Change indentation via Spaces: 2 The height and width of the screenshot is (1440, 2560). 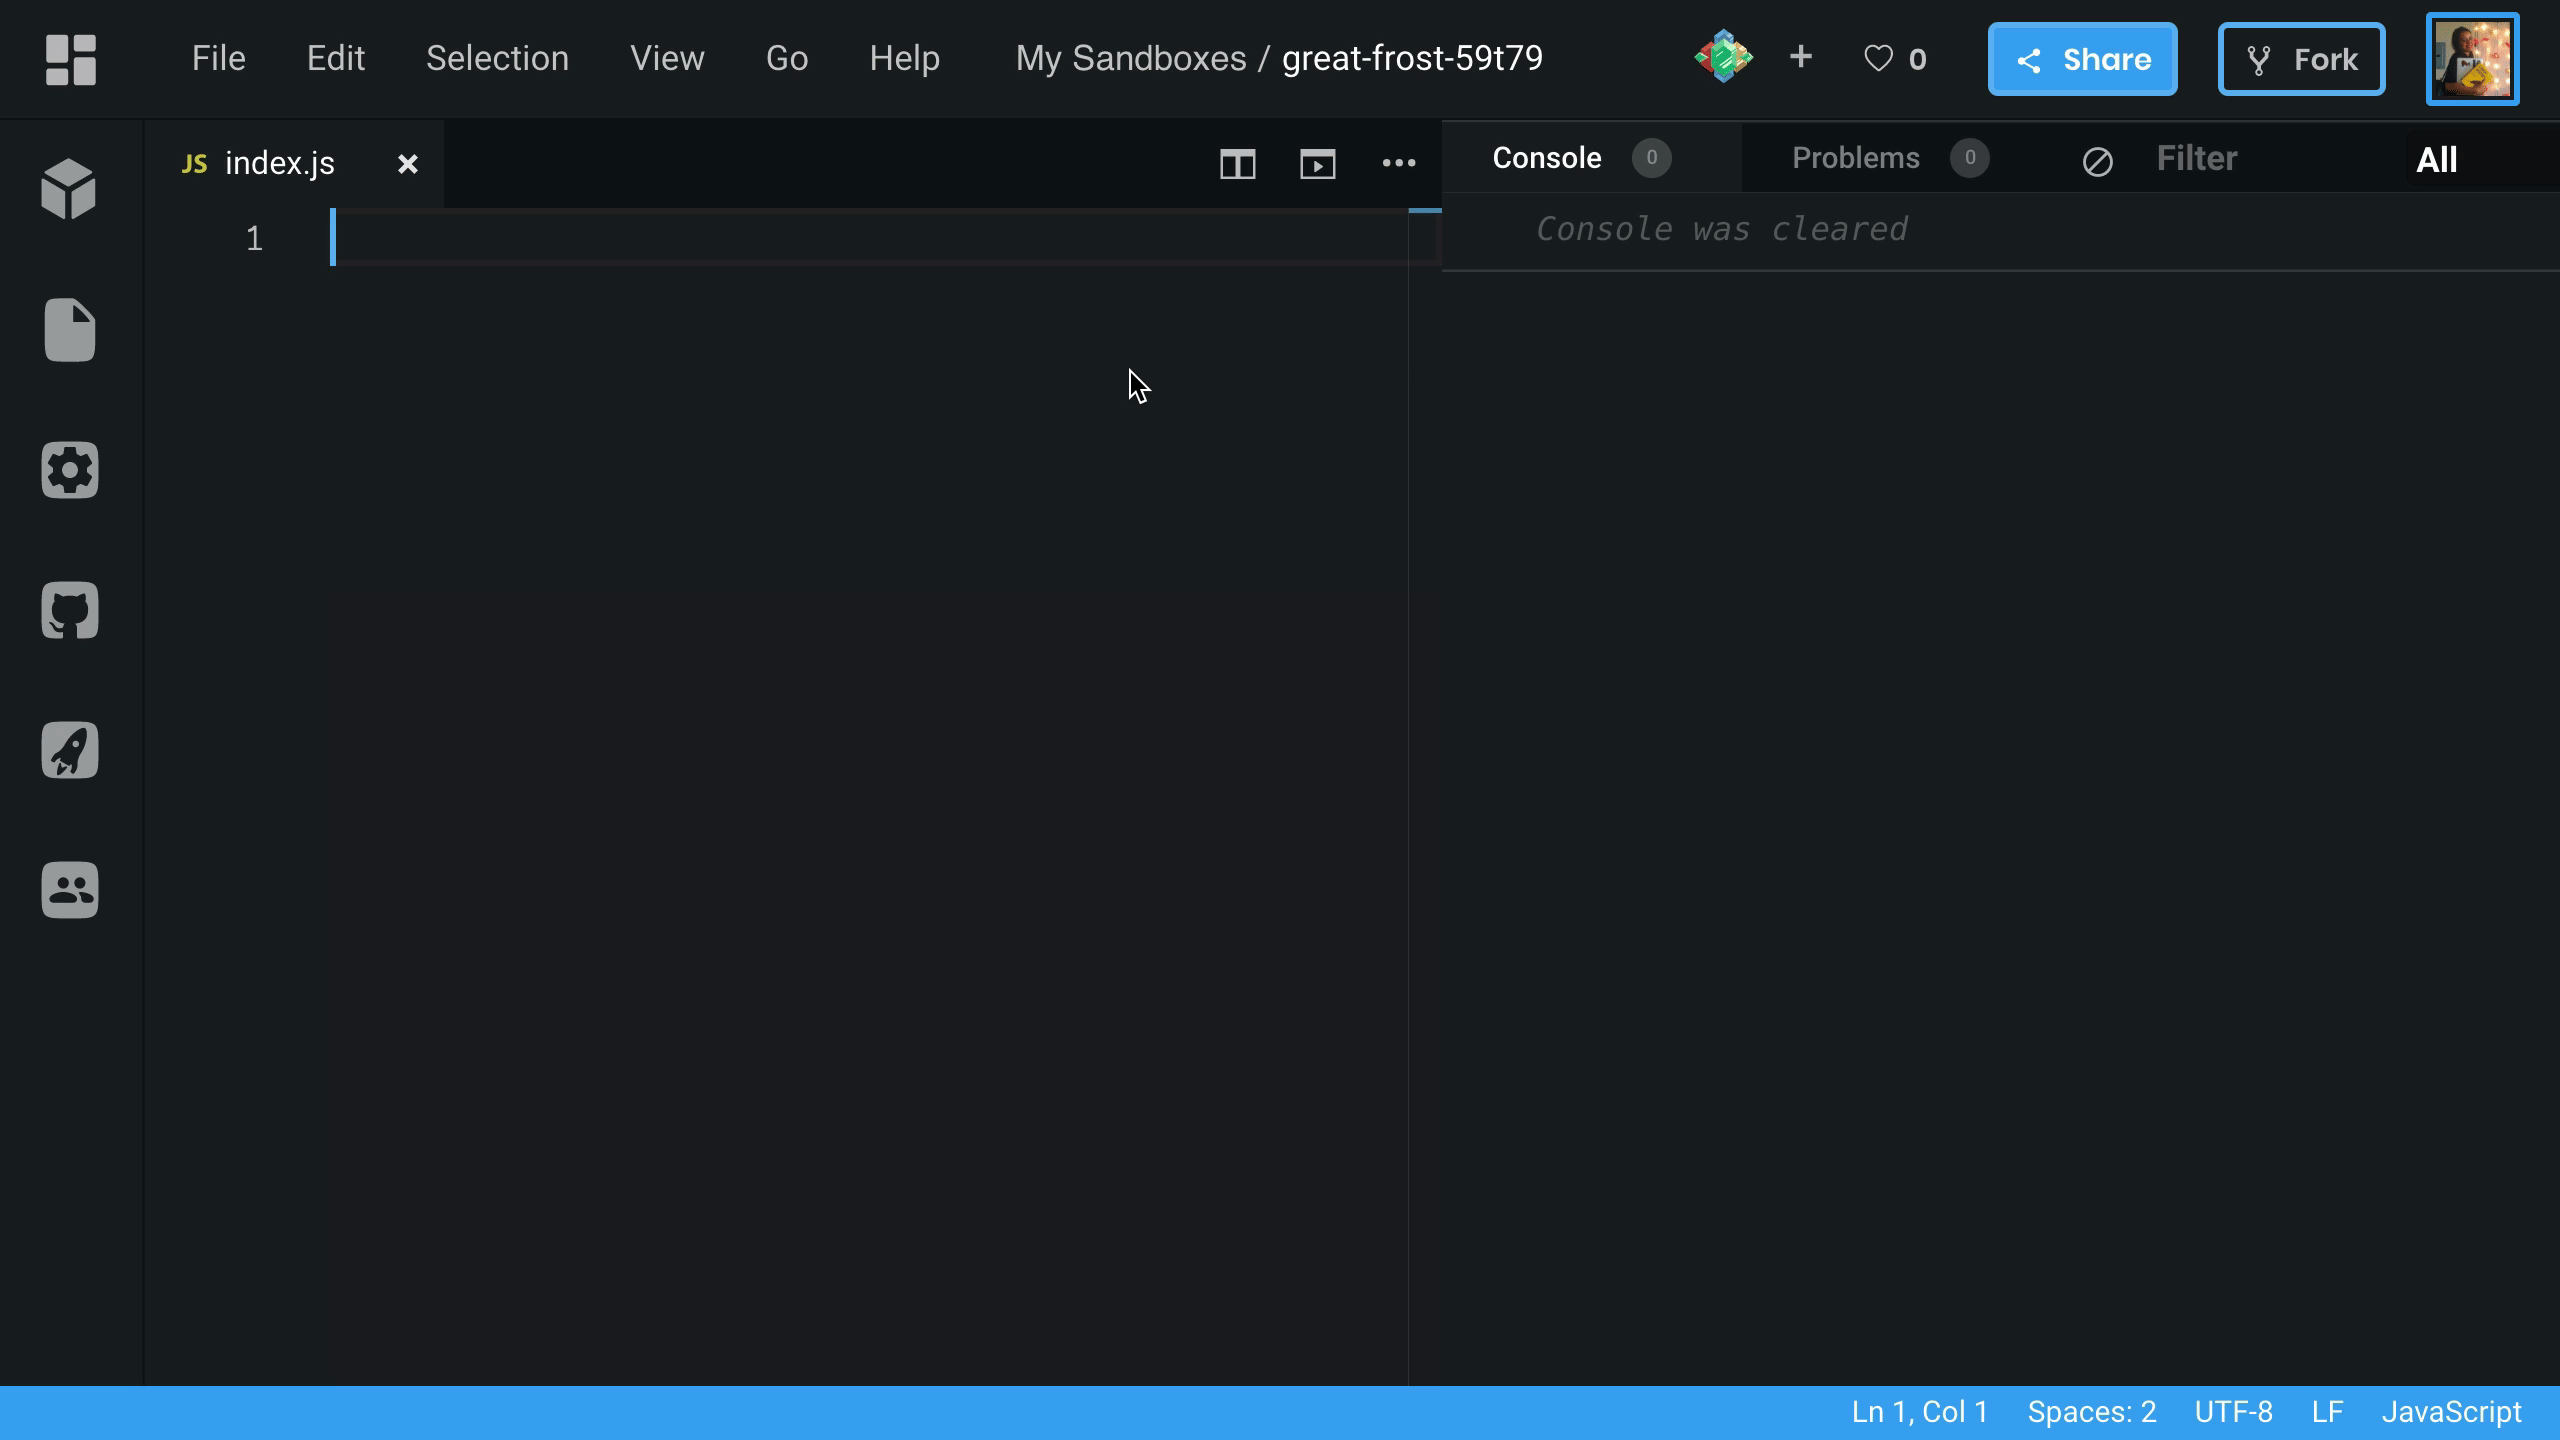(2092, 1412)
